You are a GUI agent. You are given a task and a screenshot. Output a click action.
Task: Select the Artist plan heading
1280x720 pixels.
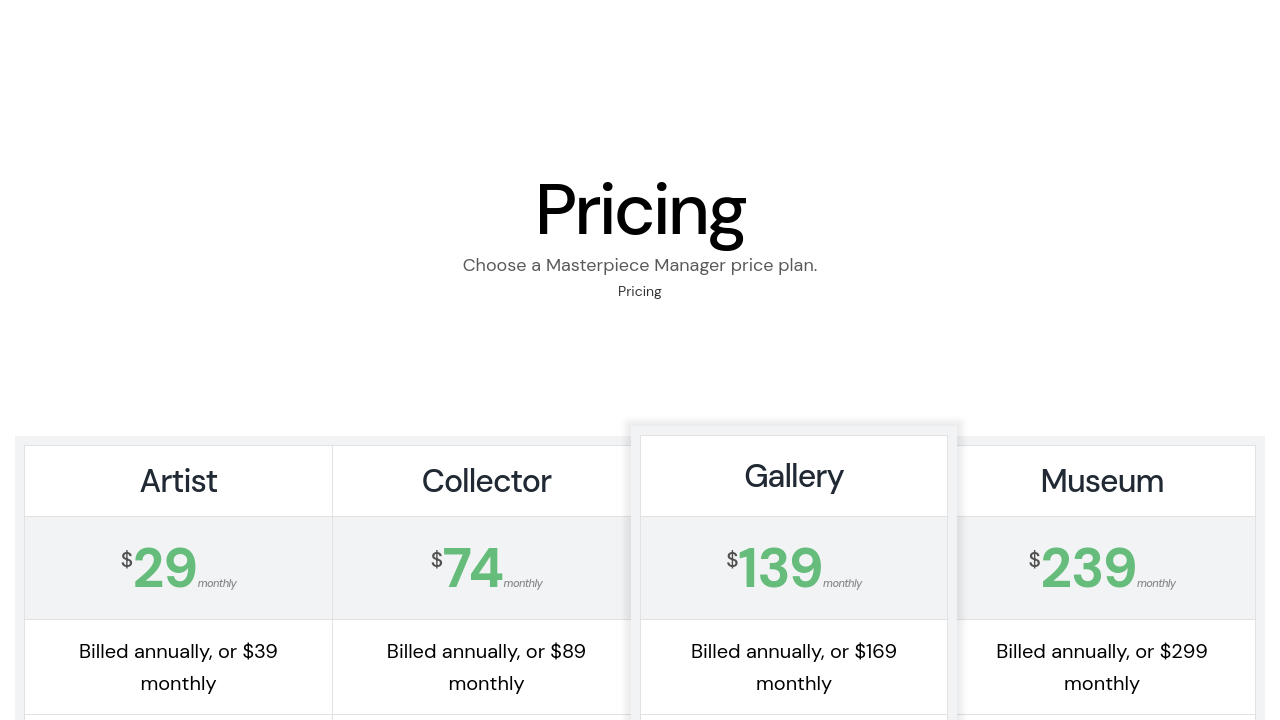178,481
